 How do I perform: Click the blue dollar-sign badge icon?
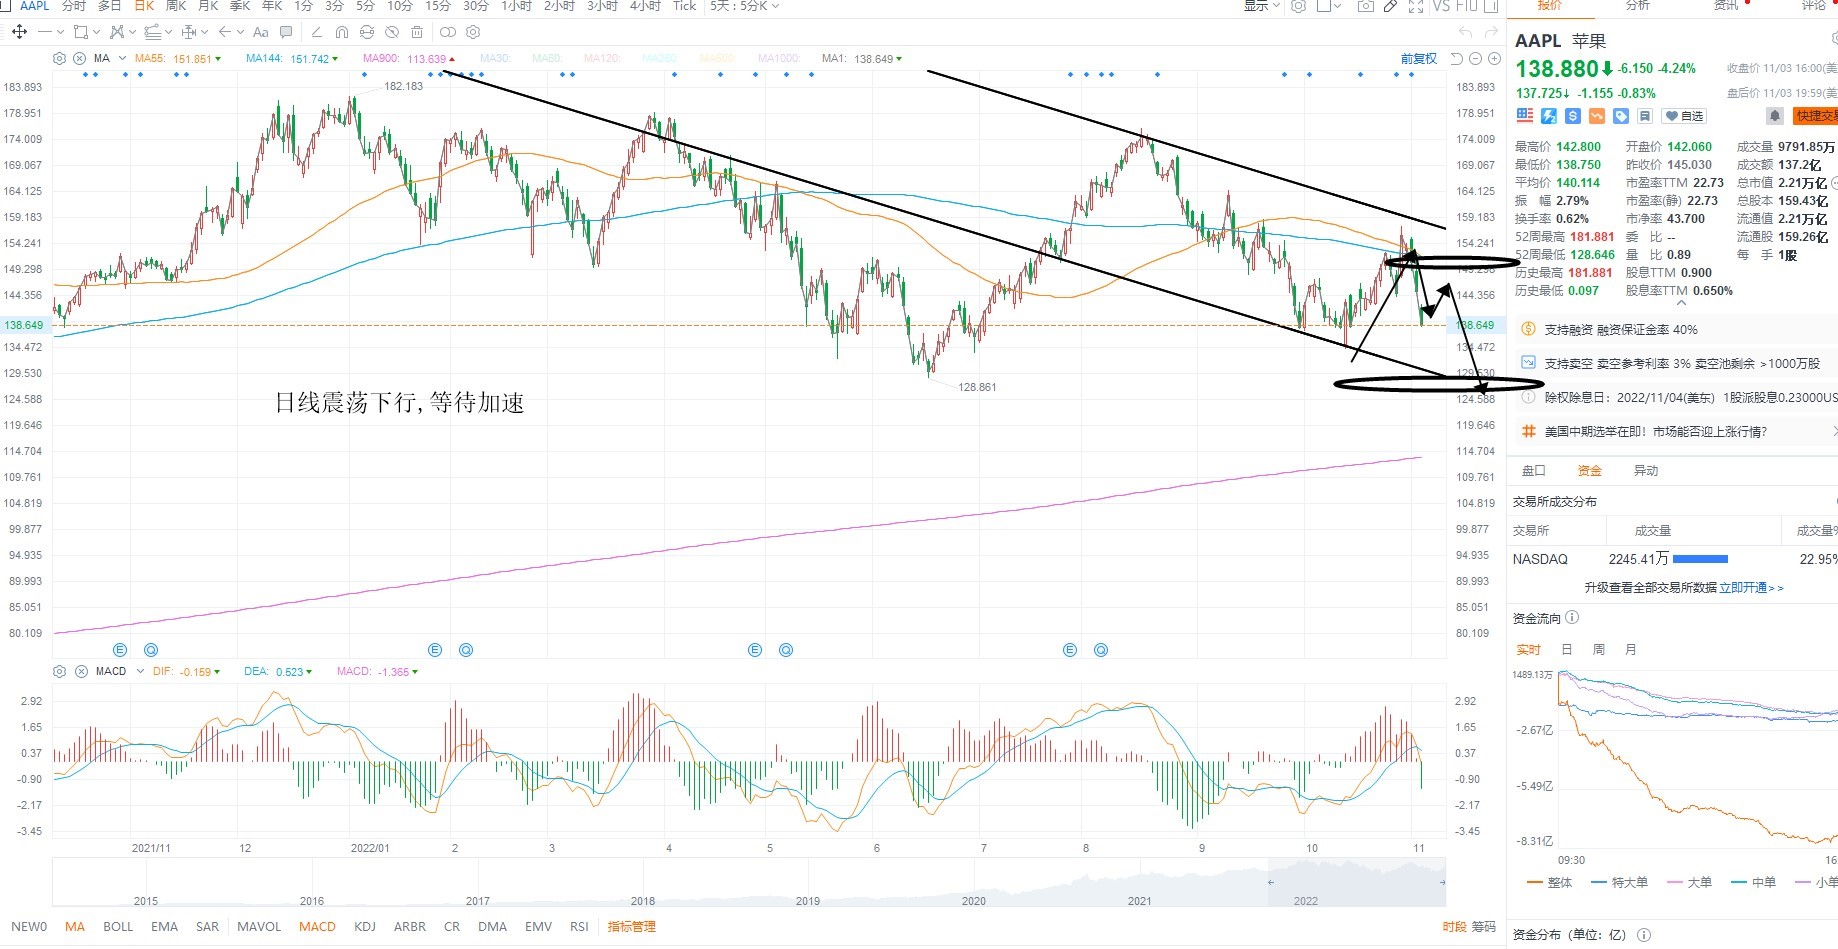point(1573,116)
